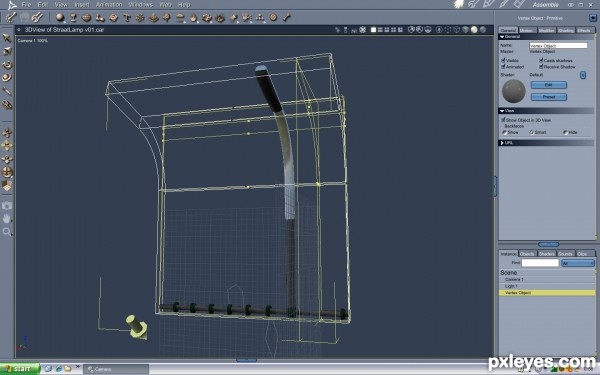
Task: Switch to the Motion tab
Action: (527, 30)
